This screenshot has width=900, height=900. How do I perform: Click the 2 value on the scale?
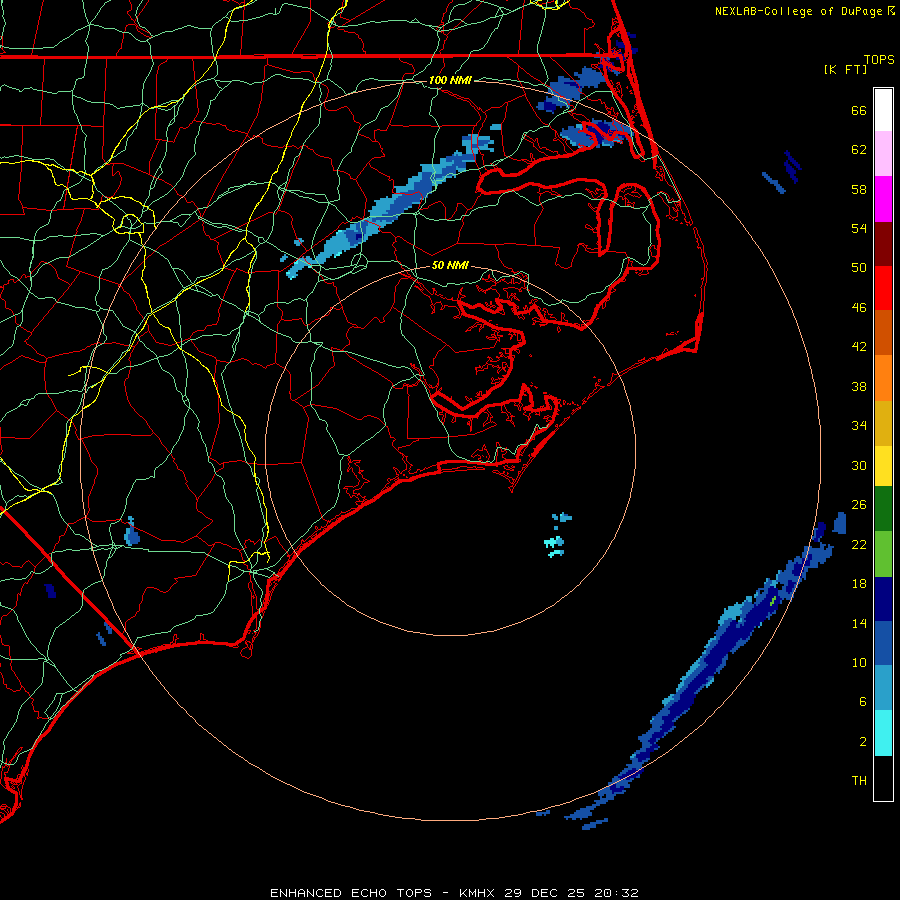pyautogui.click(x=863, y=742)
